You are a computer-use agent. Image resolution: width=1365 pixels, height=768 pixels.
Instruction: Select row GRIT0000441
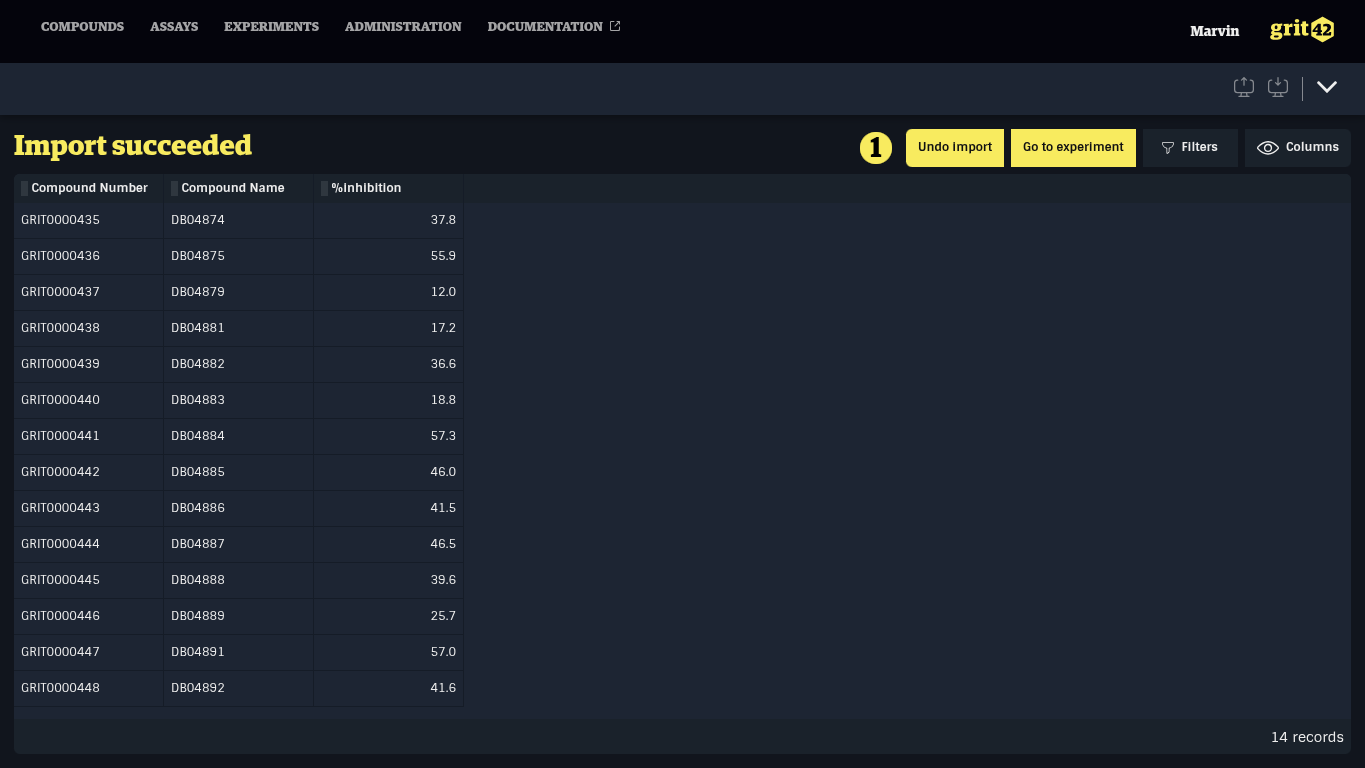pos(239,436)
